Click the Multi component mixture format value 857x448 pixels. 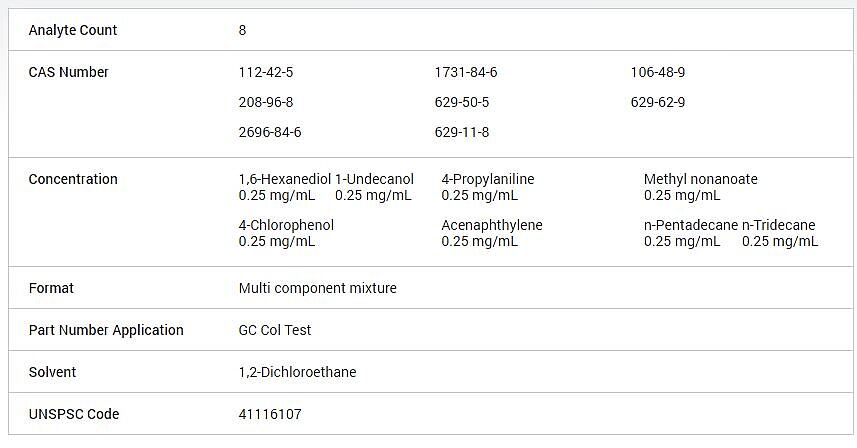click(x=318, y=288)
